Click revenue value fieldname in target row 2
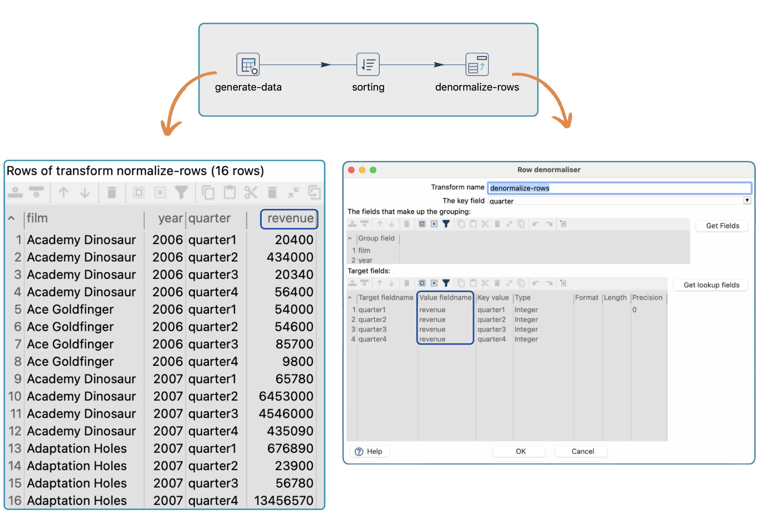 point(432,319)
